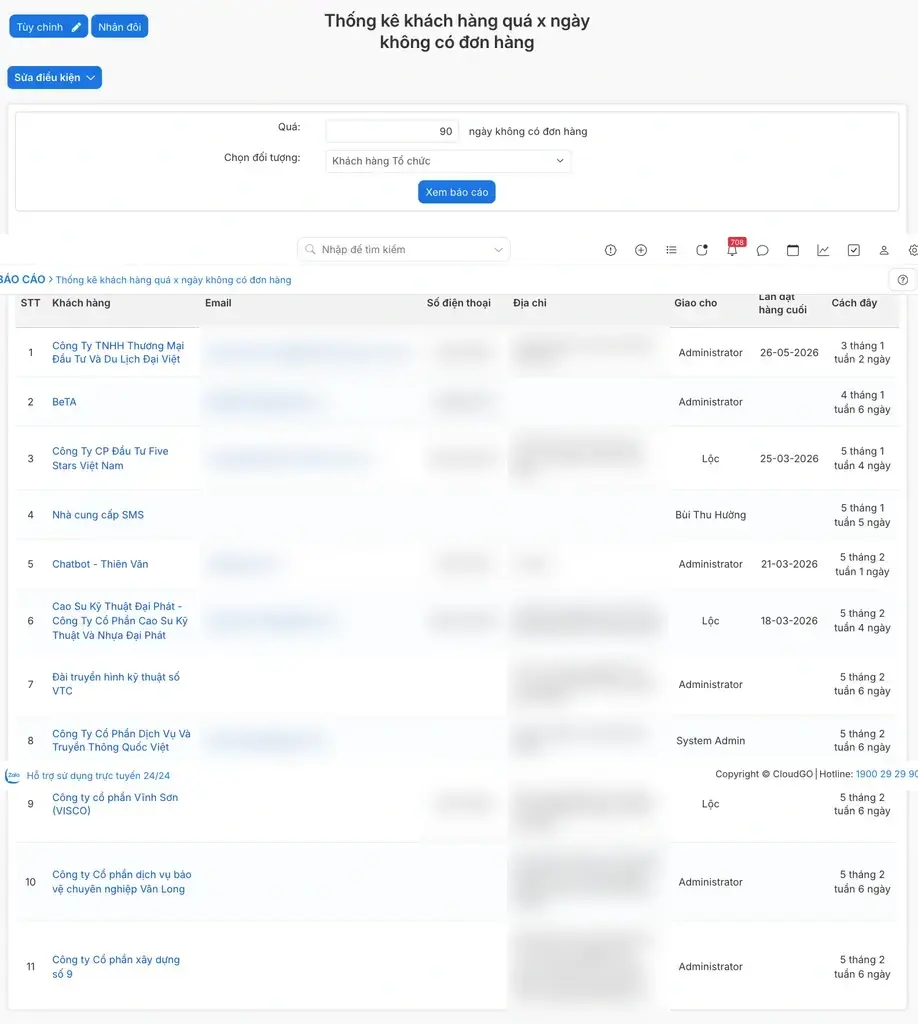Expand the search box chevron

click(498, 249)
